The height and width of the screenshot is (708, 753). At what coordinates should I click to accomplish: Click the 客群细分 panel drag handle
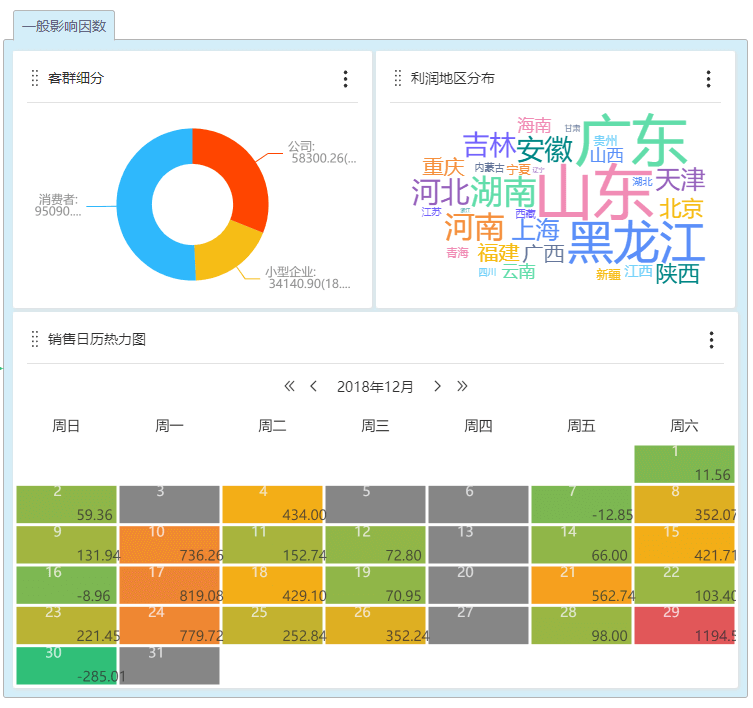[x=35, y=79]
